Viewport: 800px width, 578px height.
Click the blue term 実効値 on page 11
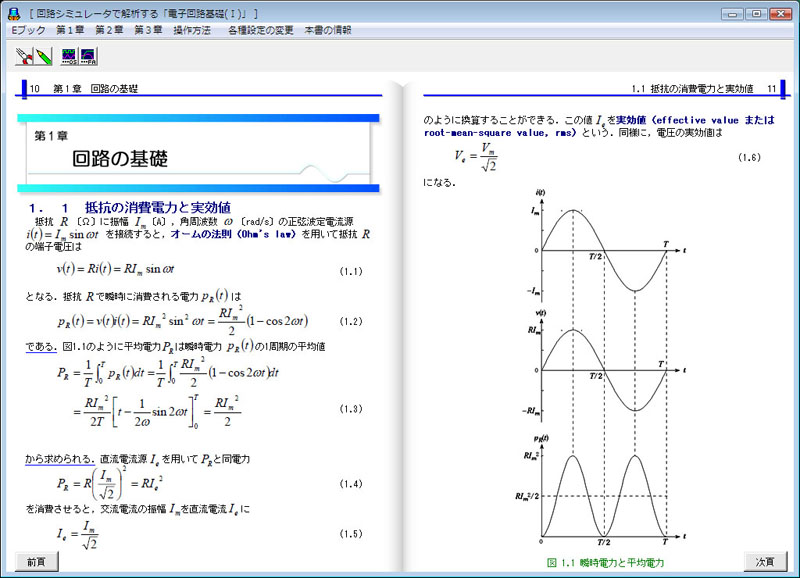click(631, 120)
